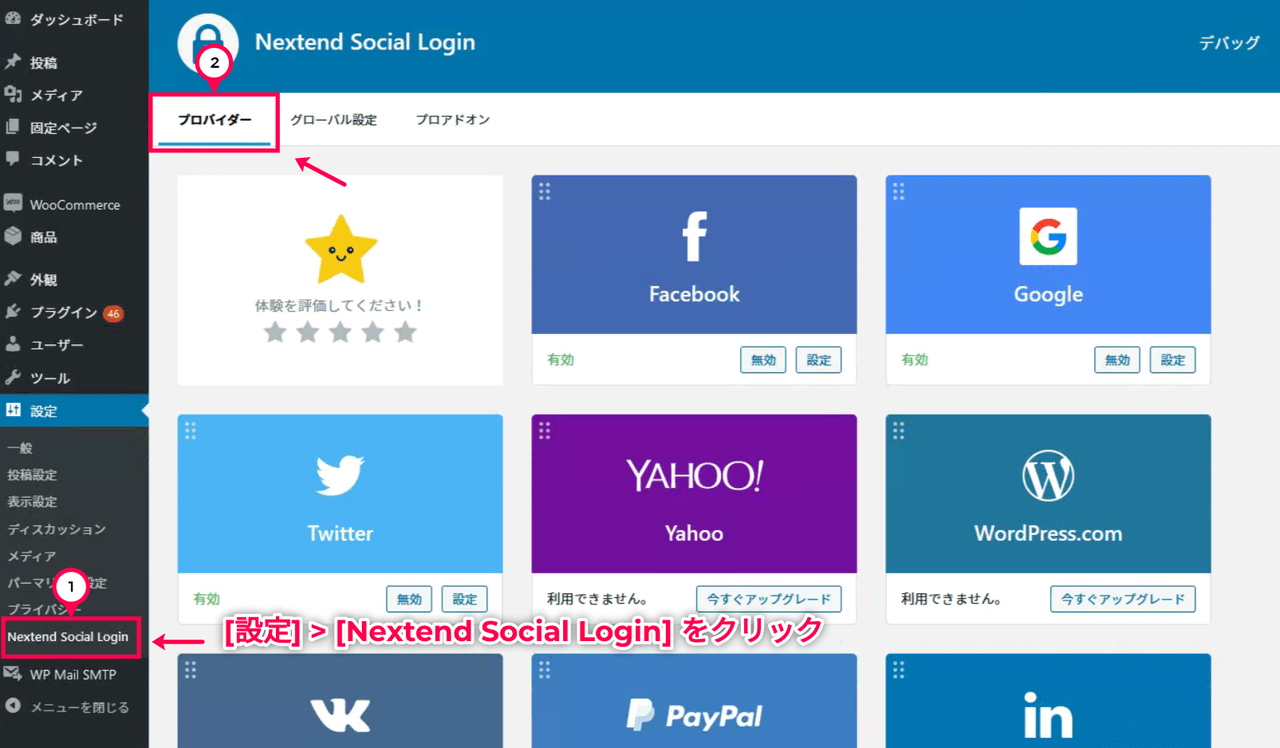
Task: Click the Facebook label on the card
Action: 694,294
